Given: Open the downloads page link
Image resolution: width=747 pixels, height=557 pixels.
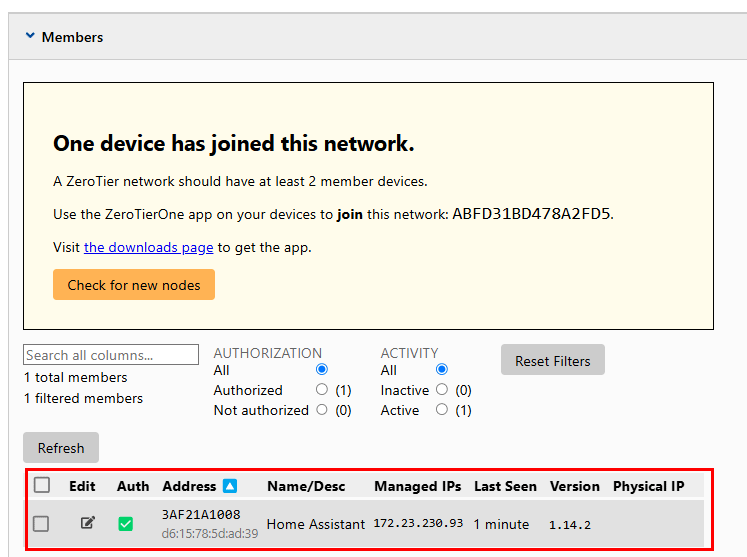Looking at the screenshot, I should [148, 247].
